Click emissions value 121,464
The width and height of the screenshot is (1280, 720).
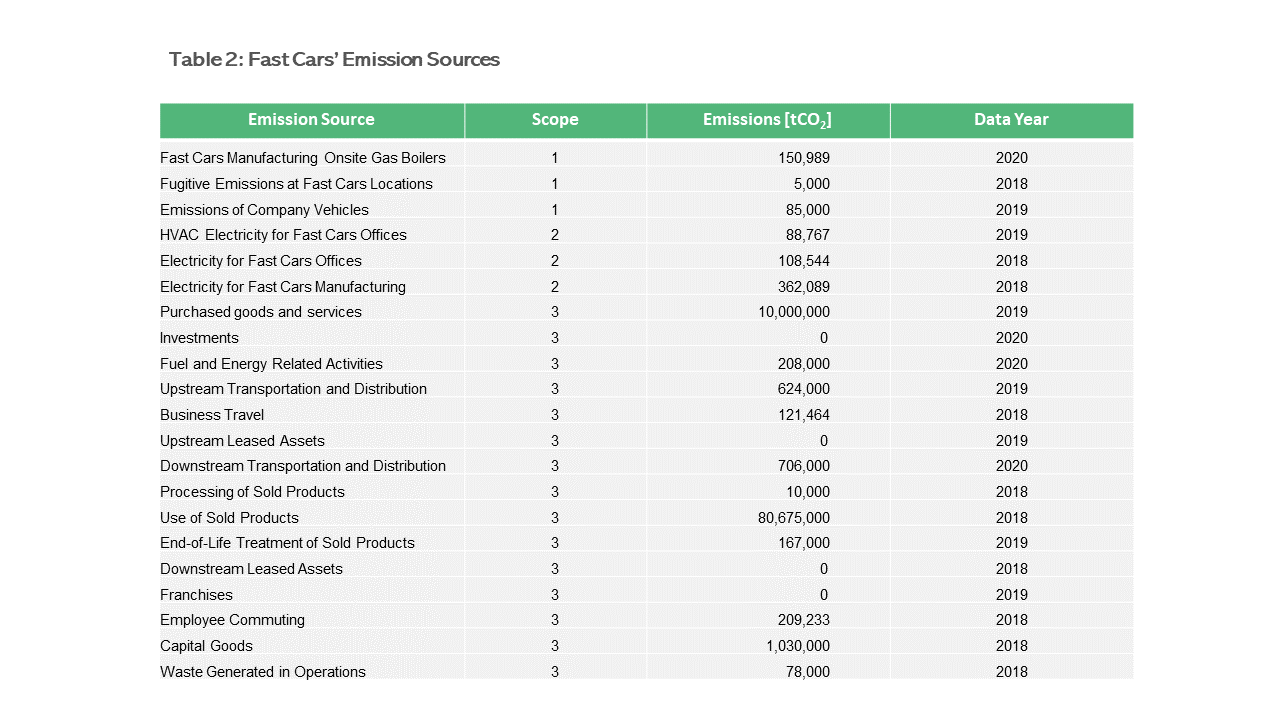(x=804, y=415)
